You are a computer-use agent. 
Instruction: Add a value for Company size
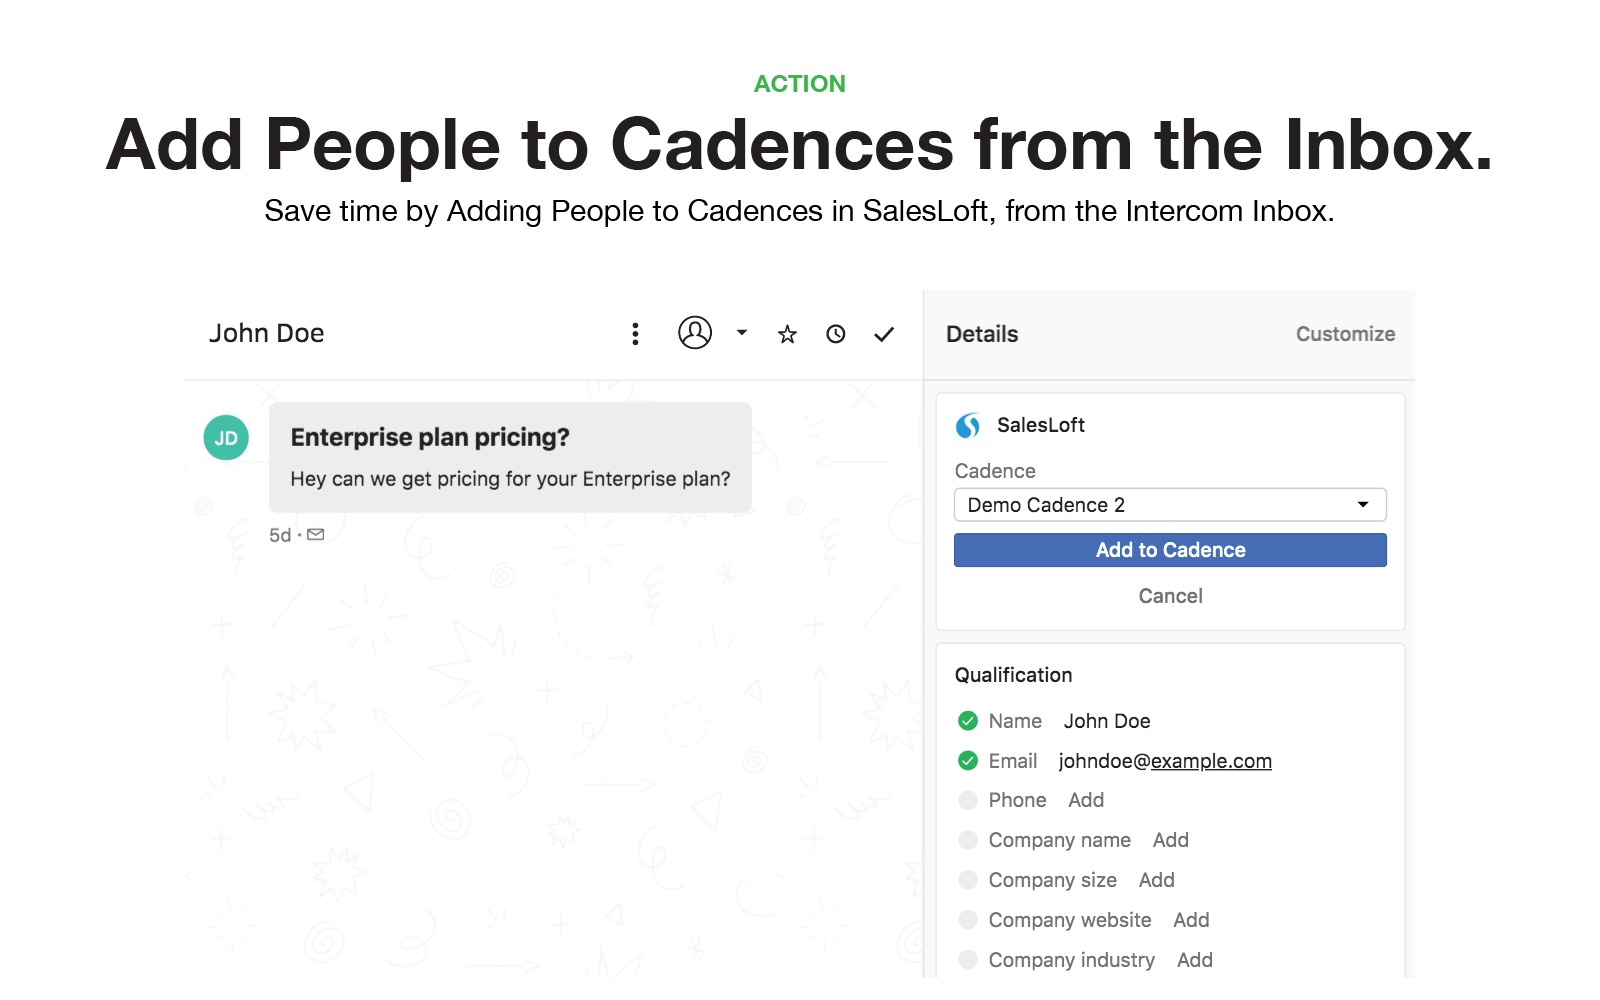tap(1156, 880)
